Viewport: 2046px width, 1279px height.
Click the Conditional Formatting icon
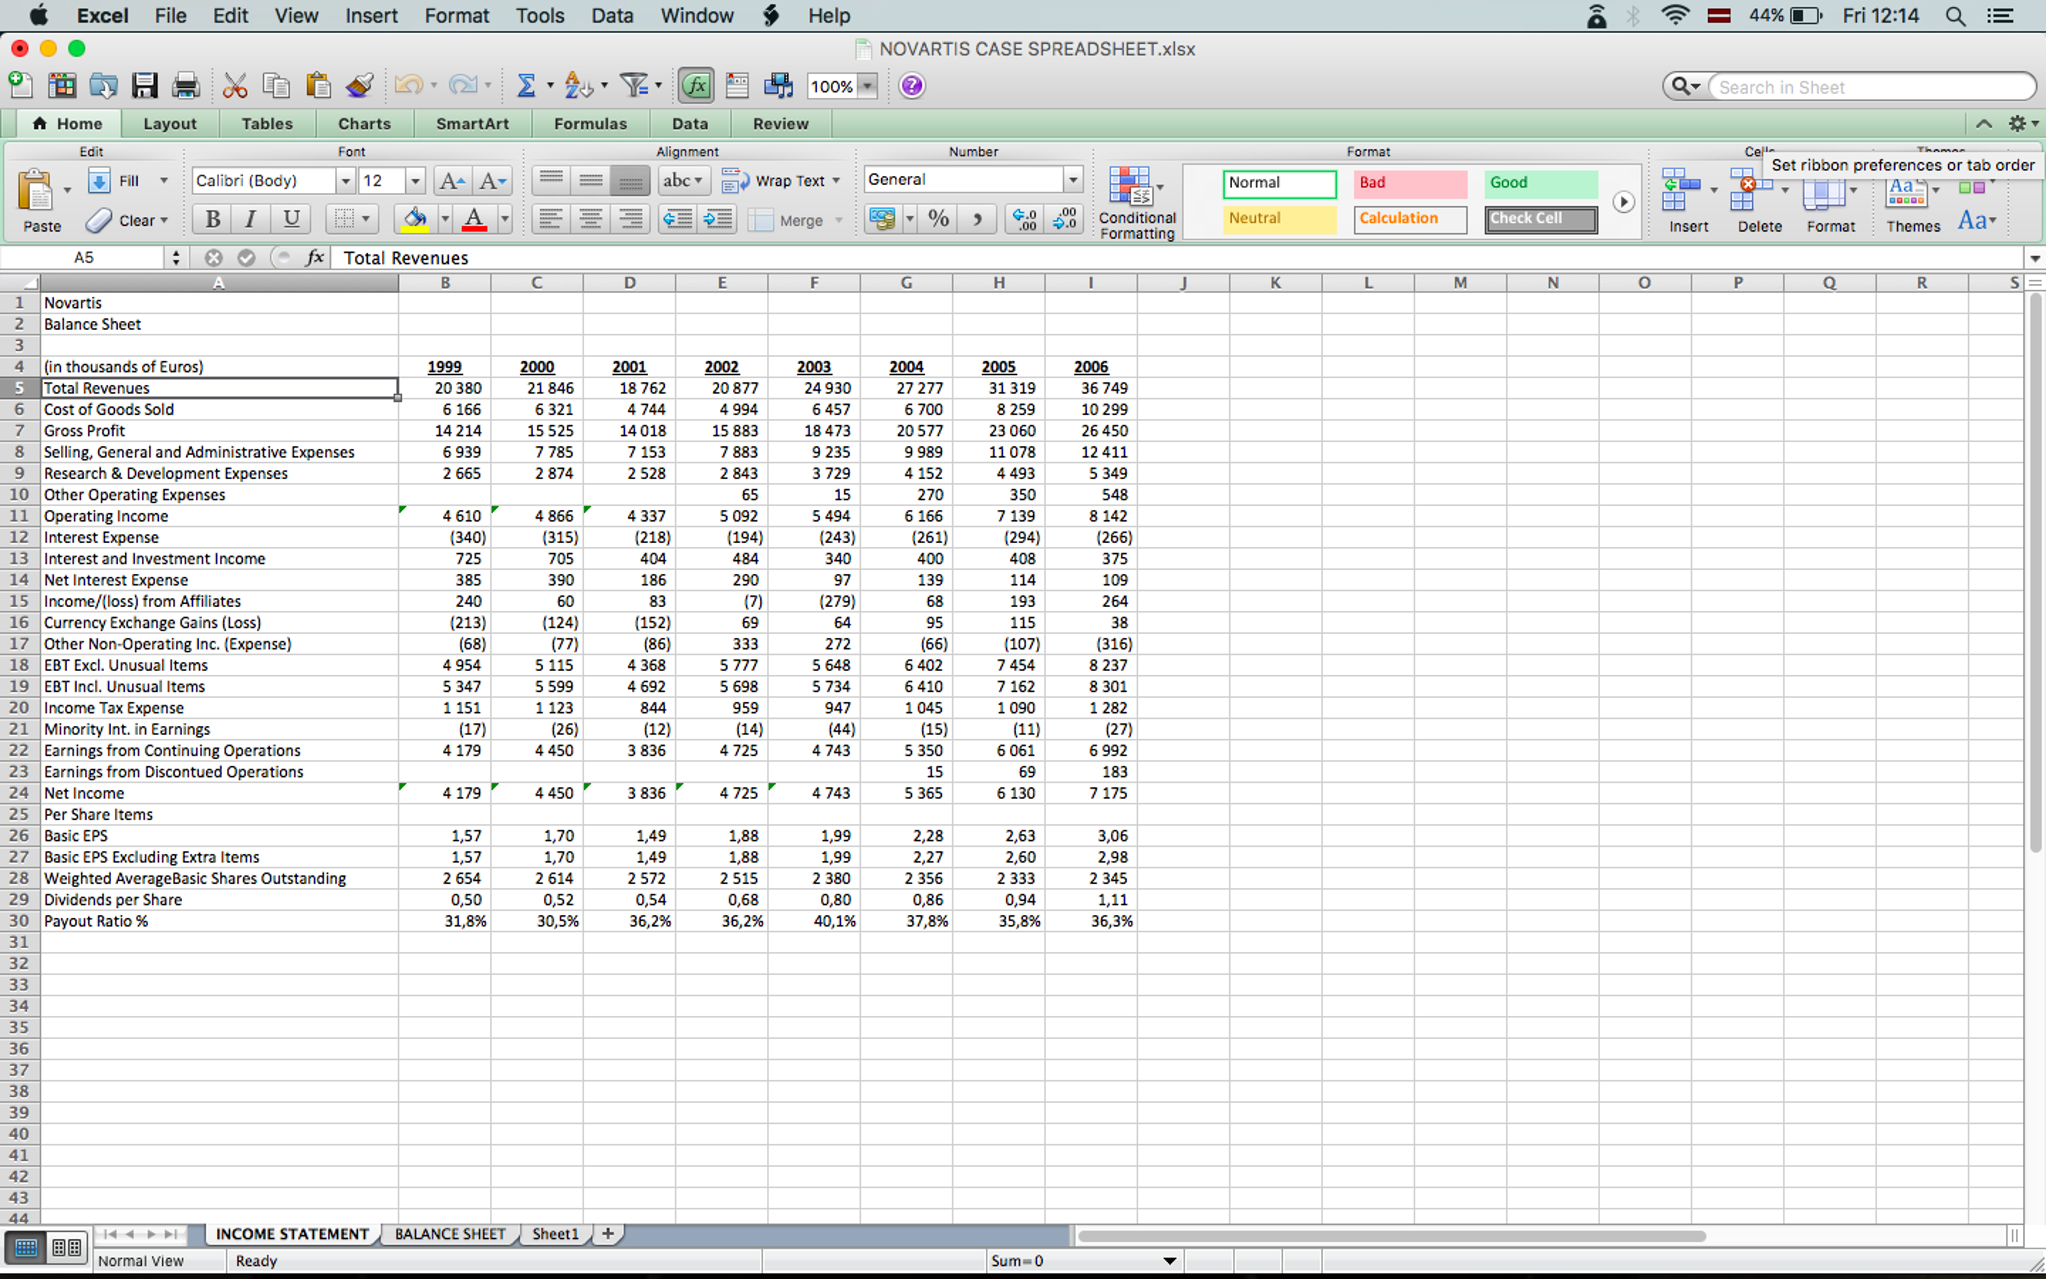(x=1130, y=187)
